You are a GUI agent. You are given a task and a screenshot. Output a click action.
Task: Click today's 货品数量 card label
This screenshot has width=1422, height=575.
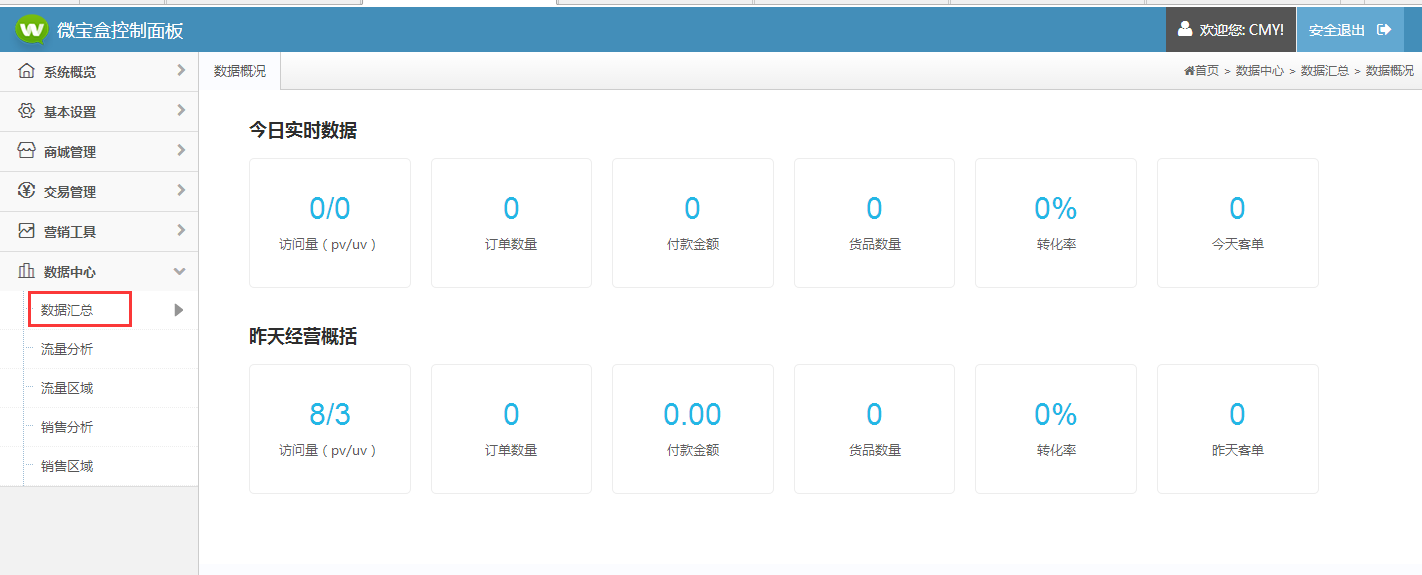pyautogui.click(x=874, y=244)
